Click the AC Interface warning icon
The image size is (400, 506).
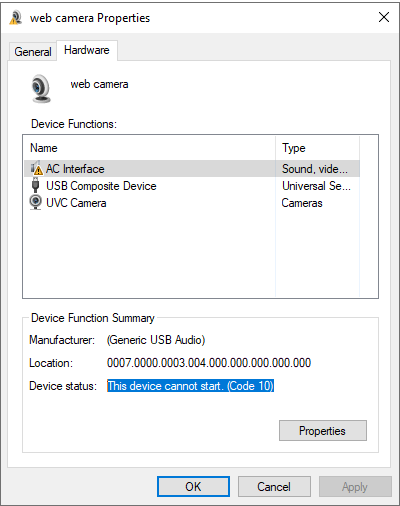36,168
